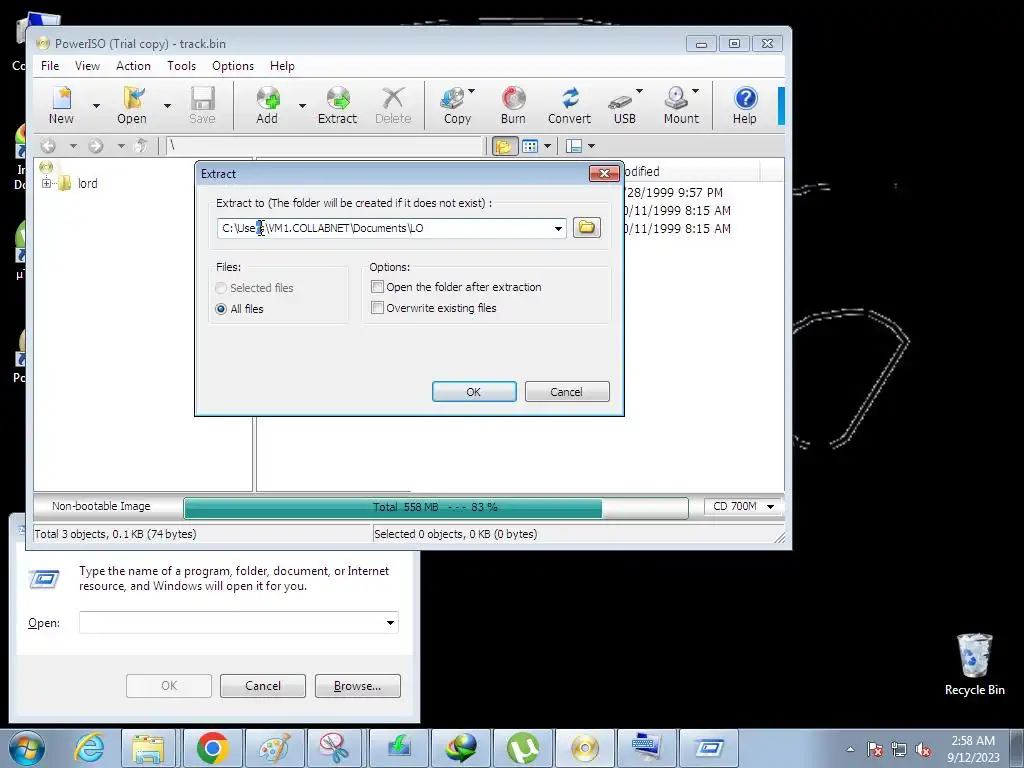Open the Open button dropdown arrow
Image resolution: width=1024 pixels, height=768 pixels.
[167, 105]
